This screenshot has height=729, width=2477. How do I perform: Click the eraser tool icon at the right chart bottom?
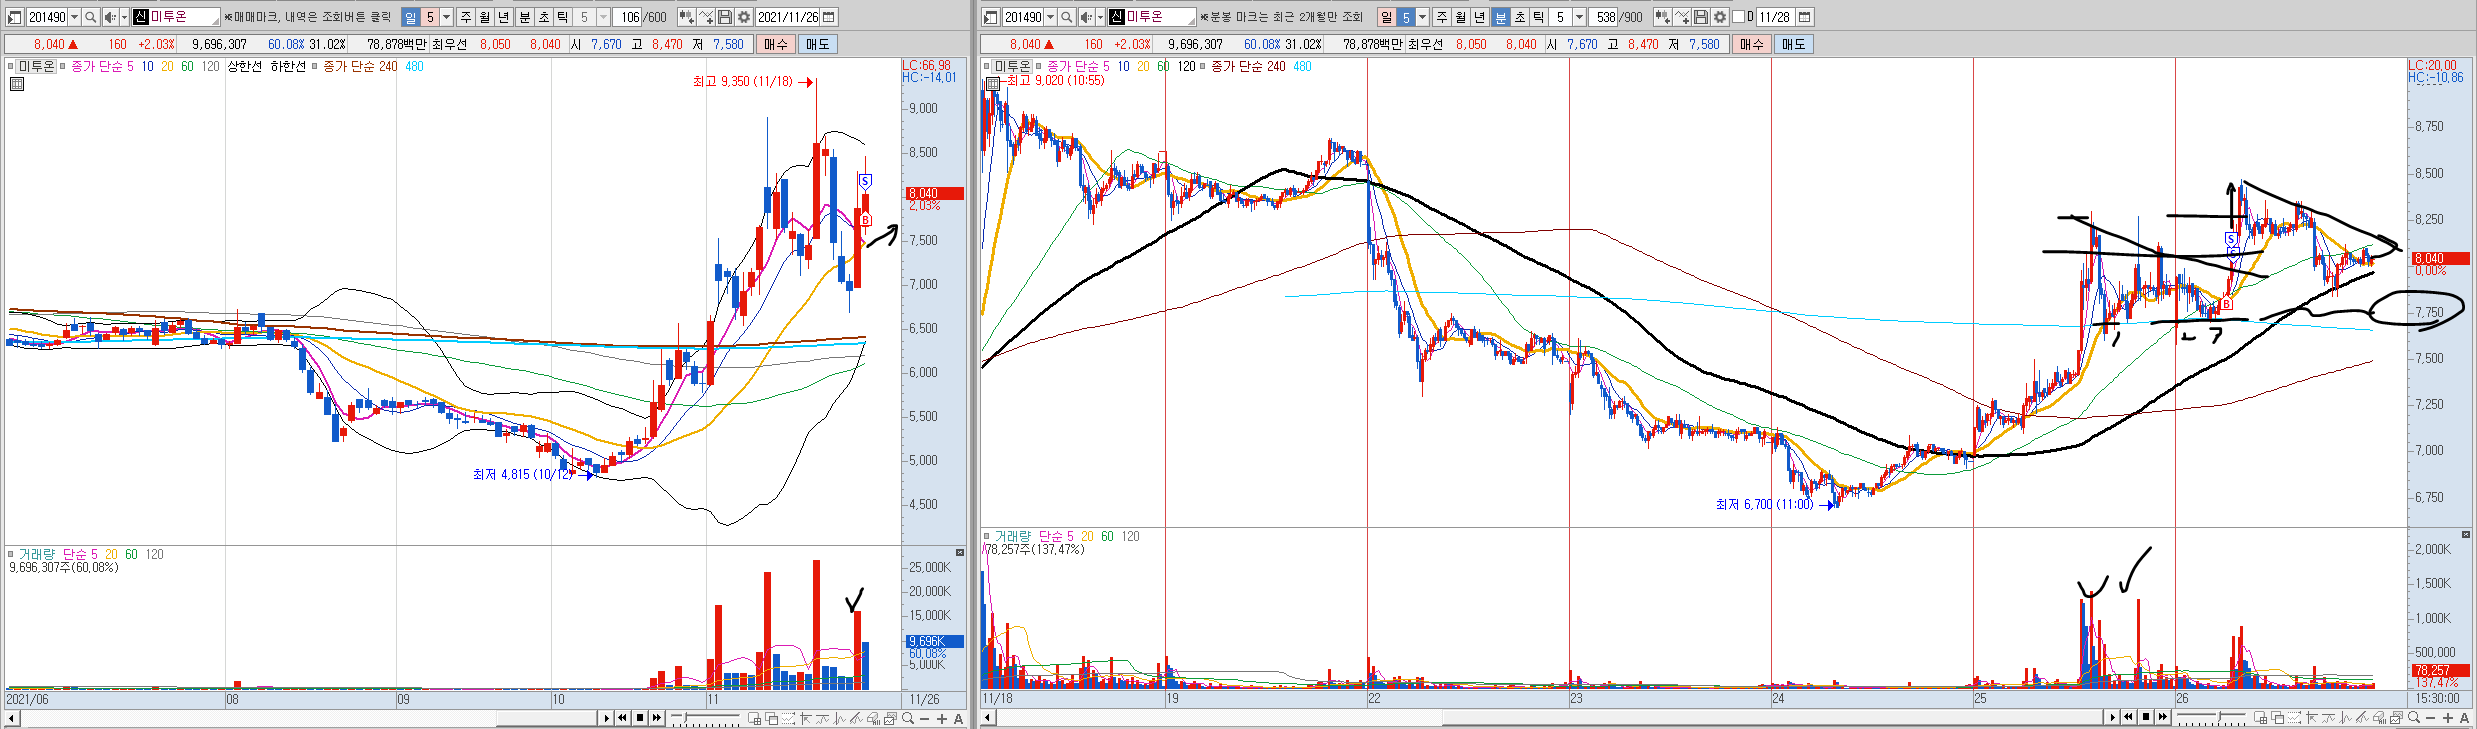(x=2379, y=717)
